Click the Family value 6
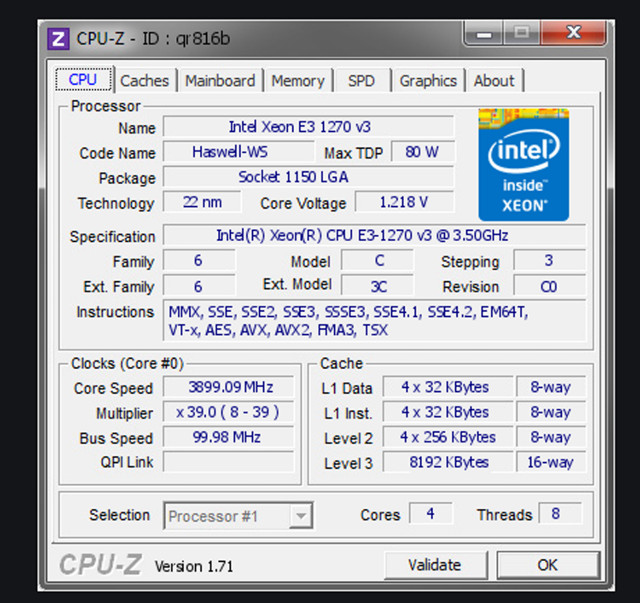Viewport: 640px width, 603px height. click(x=199, y=260)
